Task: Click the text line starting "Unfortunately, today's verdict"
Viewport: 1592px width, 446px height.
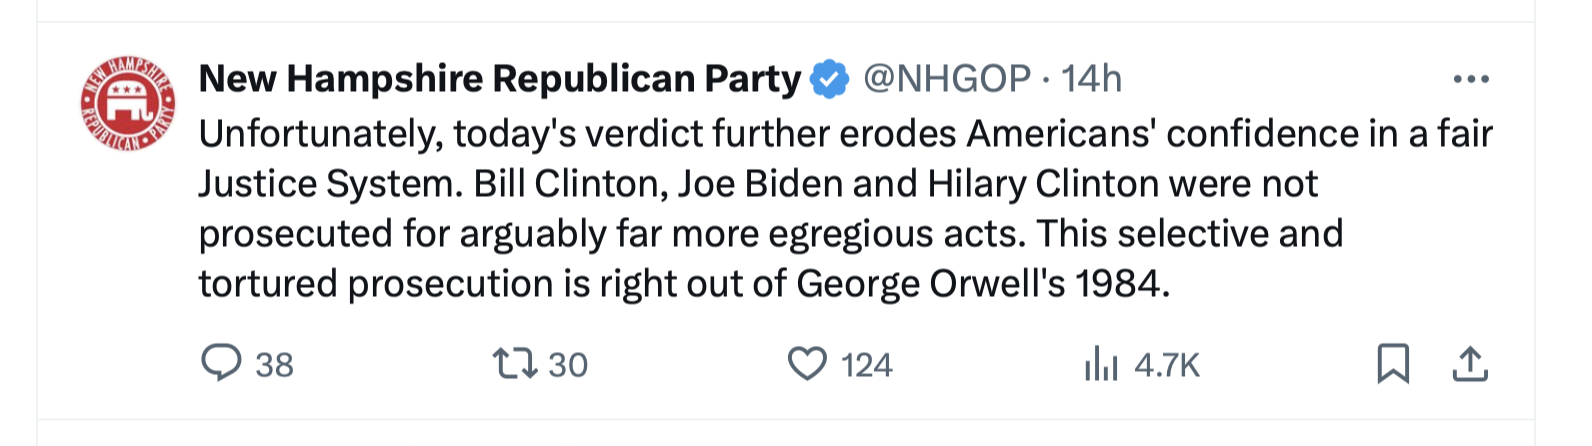Action: pyautogui.click(x=845, y=134)
